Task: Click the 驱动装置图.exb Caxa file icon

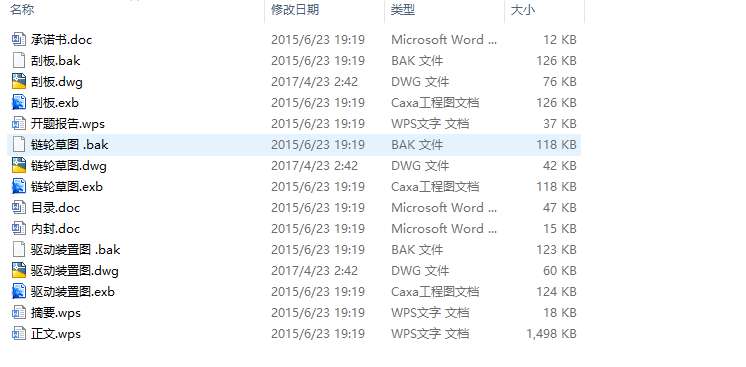Action: point(19,291)
